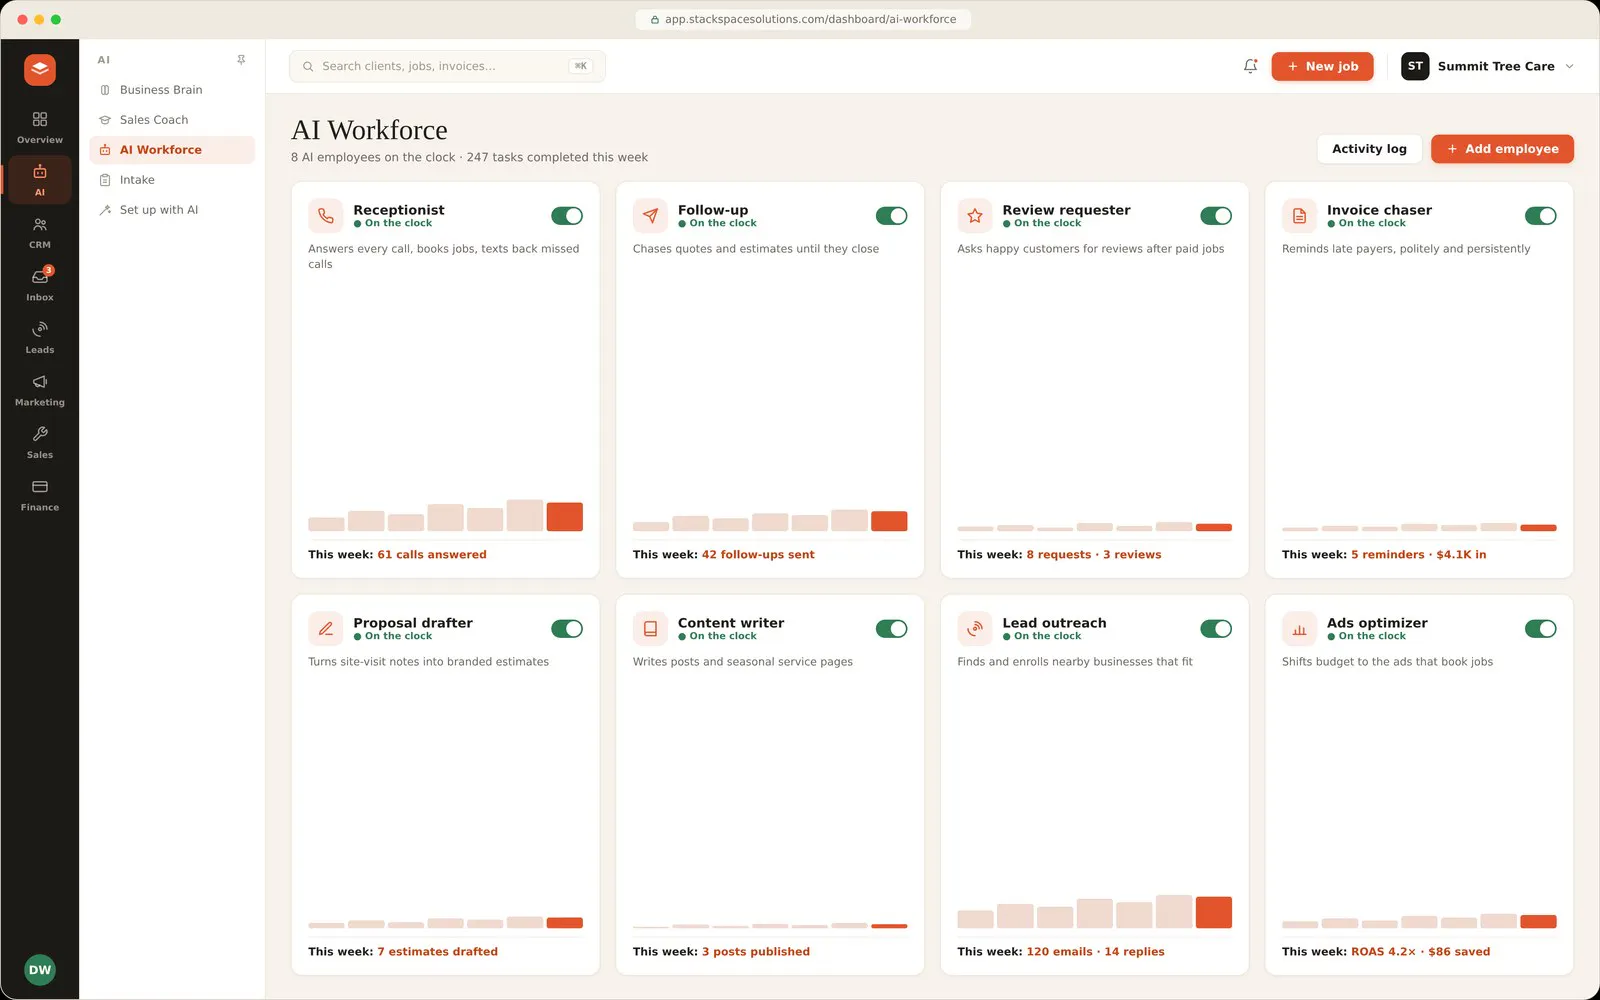Open the Finance card section
1600x1000 pixels.
pos(40,495)
